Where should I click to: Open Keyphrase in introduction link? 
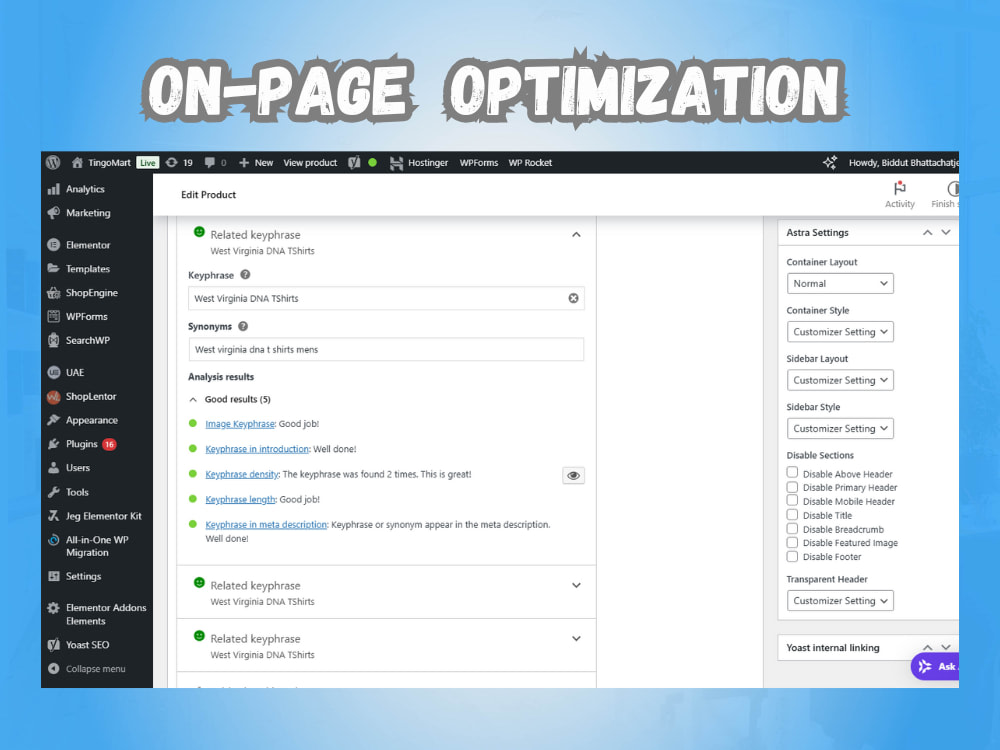click(x=257, y=449)
